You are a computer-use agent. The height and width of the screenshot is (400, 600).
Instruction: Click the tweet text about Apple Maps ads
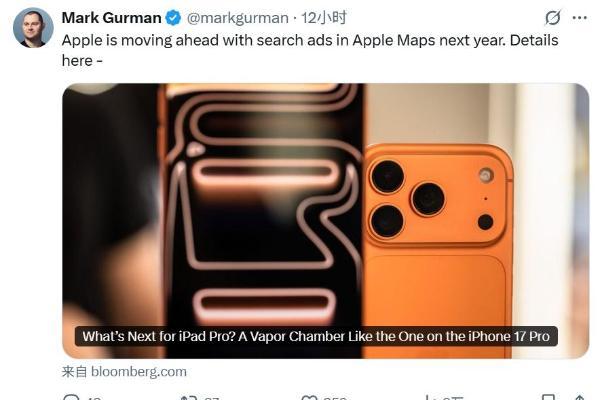coord(310,50)
